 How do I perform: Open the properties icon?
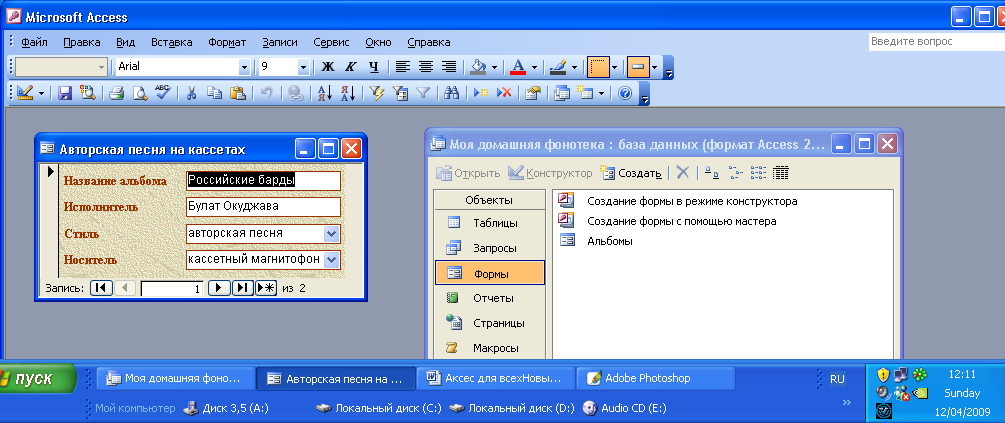click(x=533, y=94)
